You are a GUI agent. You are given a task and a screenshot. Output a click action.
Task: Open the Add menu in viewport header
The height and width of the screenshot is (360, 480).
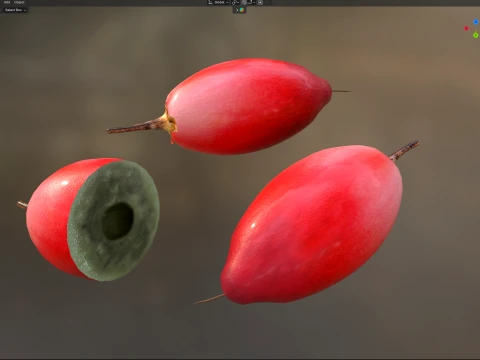tap(7, 2)
